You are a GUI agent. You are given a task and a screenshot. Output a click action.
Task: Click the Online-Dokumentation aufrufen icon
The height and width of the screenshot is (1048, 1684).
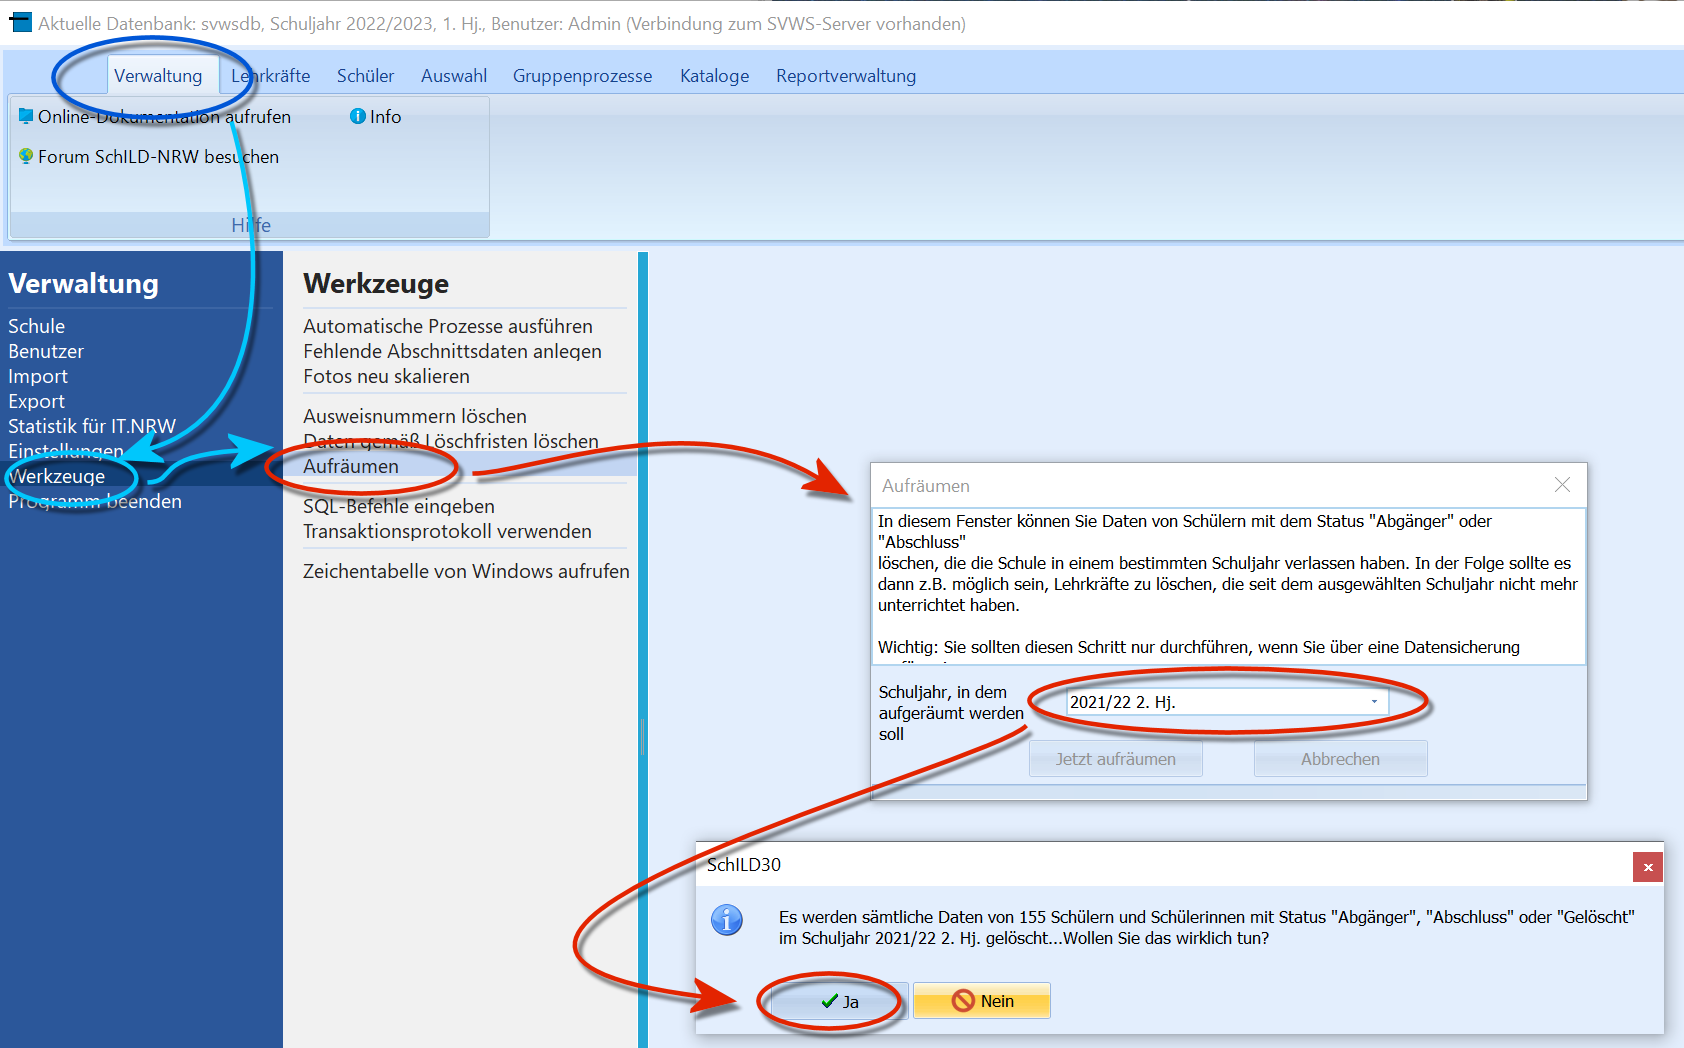pos(26,116)
